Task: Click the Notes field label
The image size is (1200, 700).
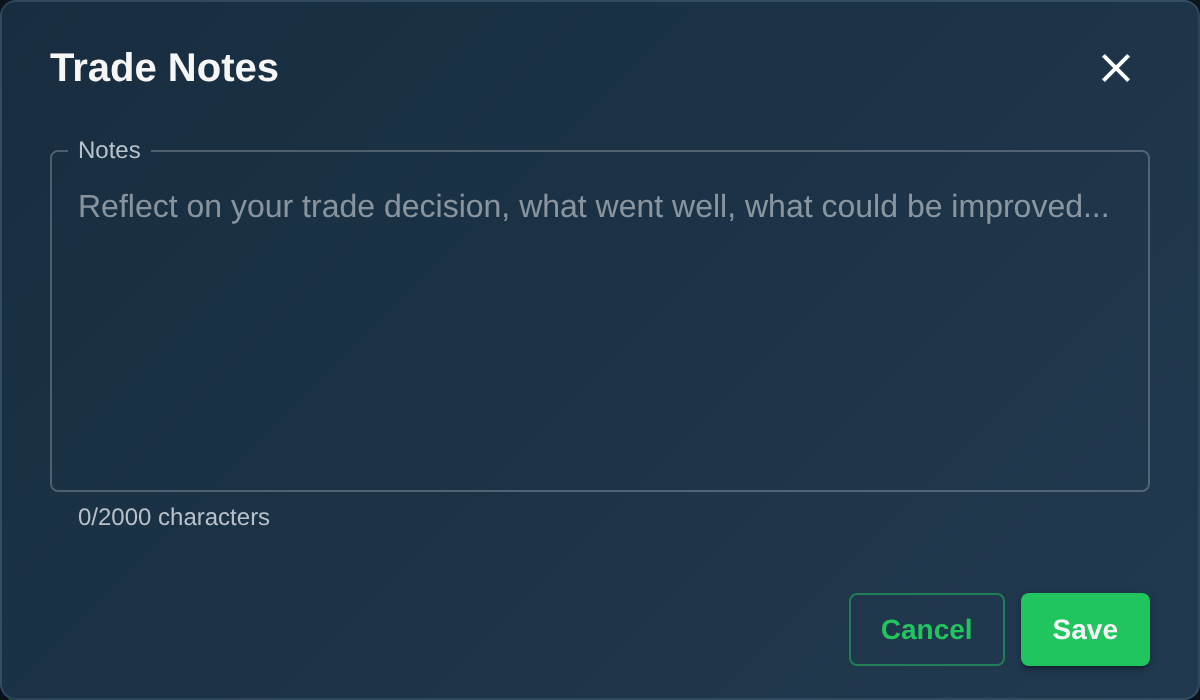Action: point(109,150)
